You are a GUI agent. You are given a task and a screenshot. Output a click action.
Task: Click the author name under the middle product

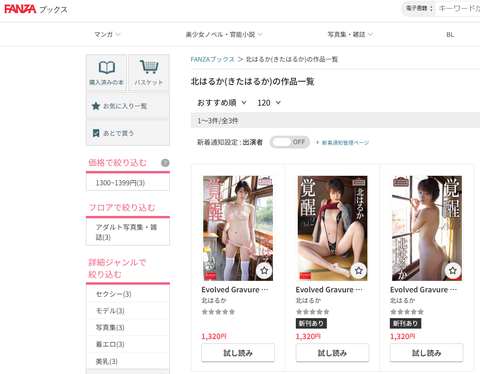pyautogui.click(x=308, y=300)
